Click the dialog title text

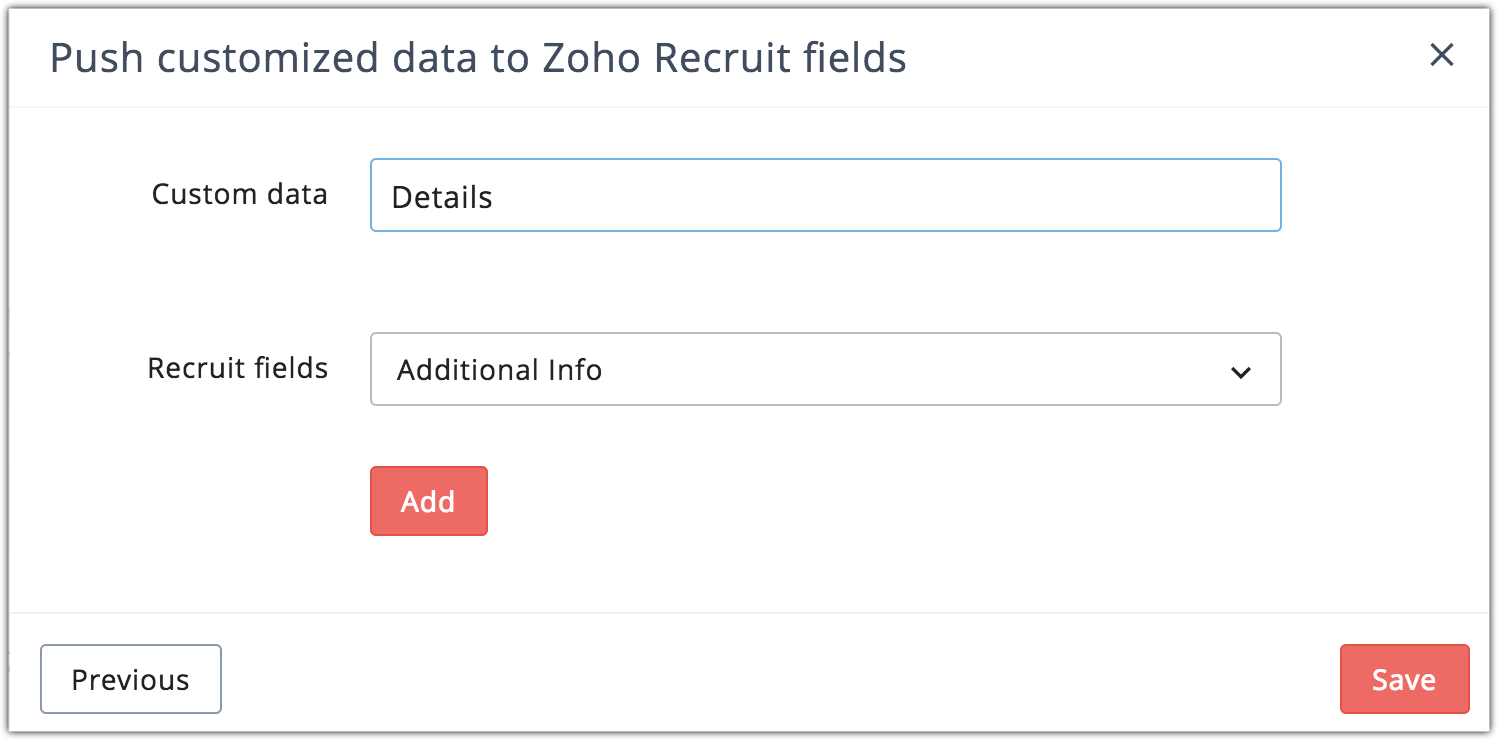tap(478, 59)
